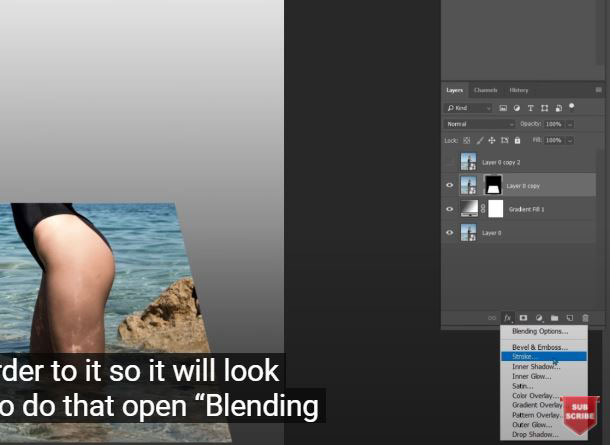Image resolution: width=610 pixels, height=445 pixels.
Task: Select Stroke from the fx menu
Action: [543, 356]
